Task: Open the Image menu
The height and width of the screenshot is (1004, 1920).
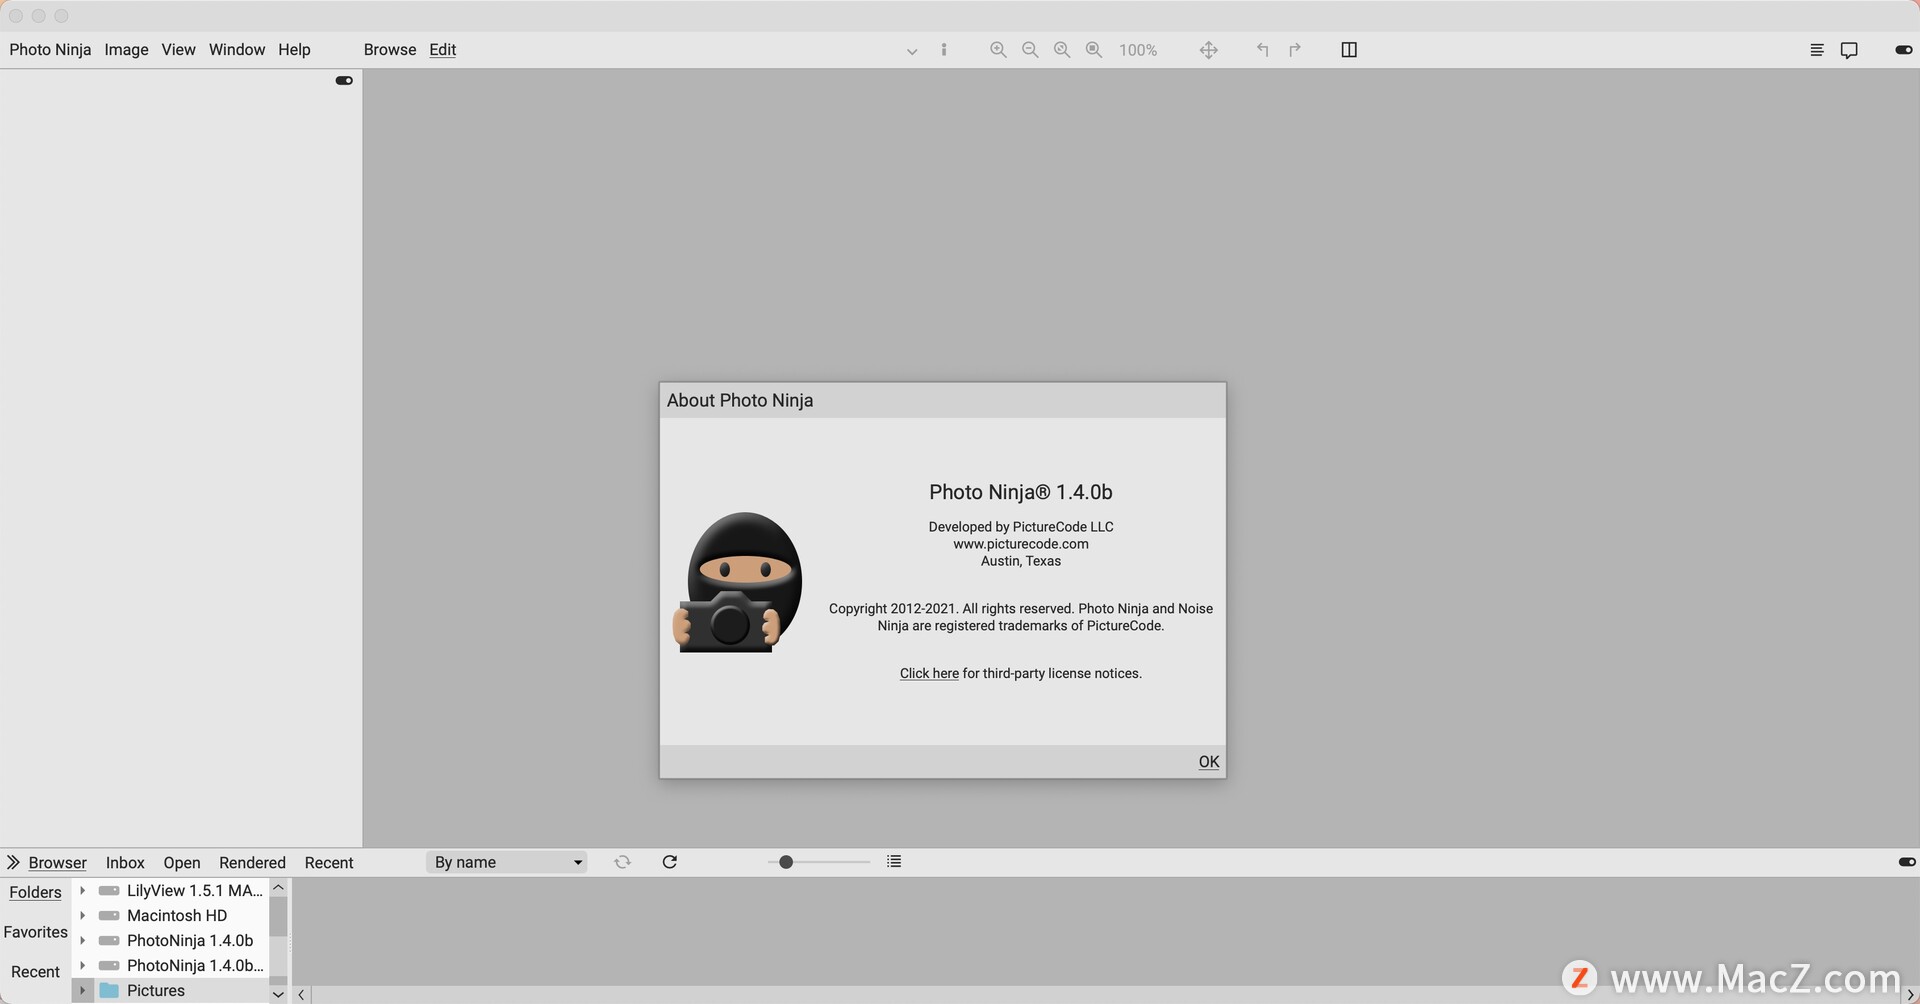Action: 126,50
